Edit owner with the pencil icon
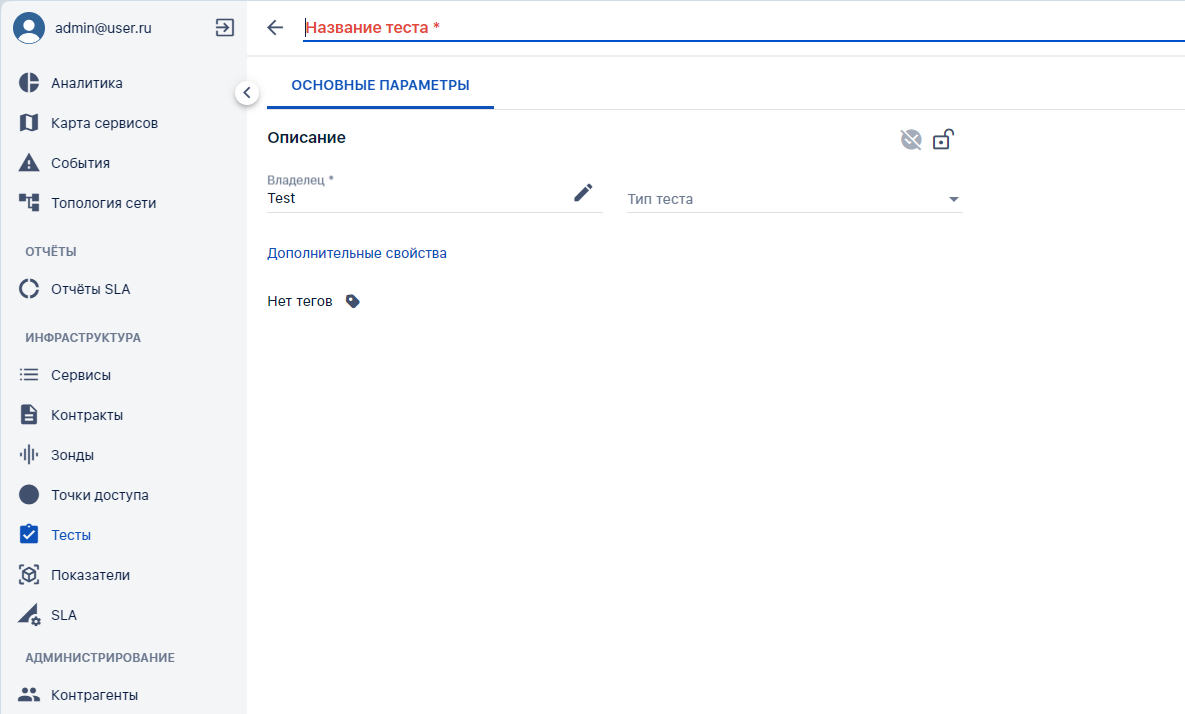This screenshot has width=1185, height=714. (x=583, y=193)
